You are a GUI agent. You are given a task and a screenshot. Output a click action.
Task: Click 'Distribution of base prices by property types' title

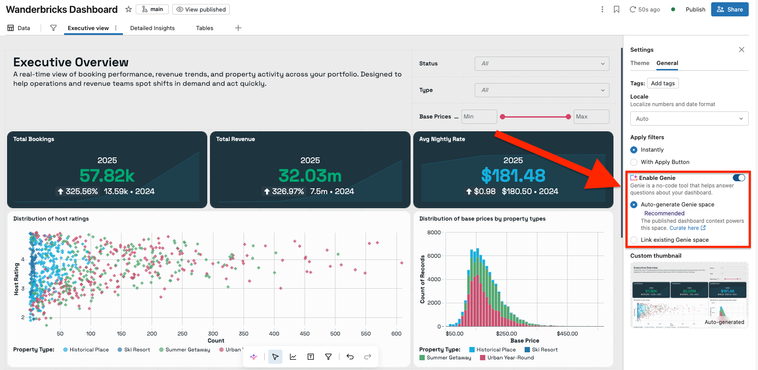482,219
